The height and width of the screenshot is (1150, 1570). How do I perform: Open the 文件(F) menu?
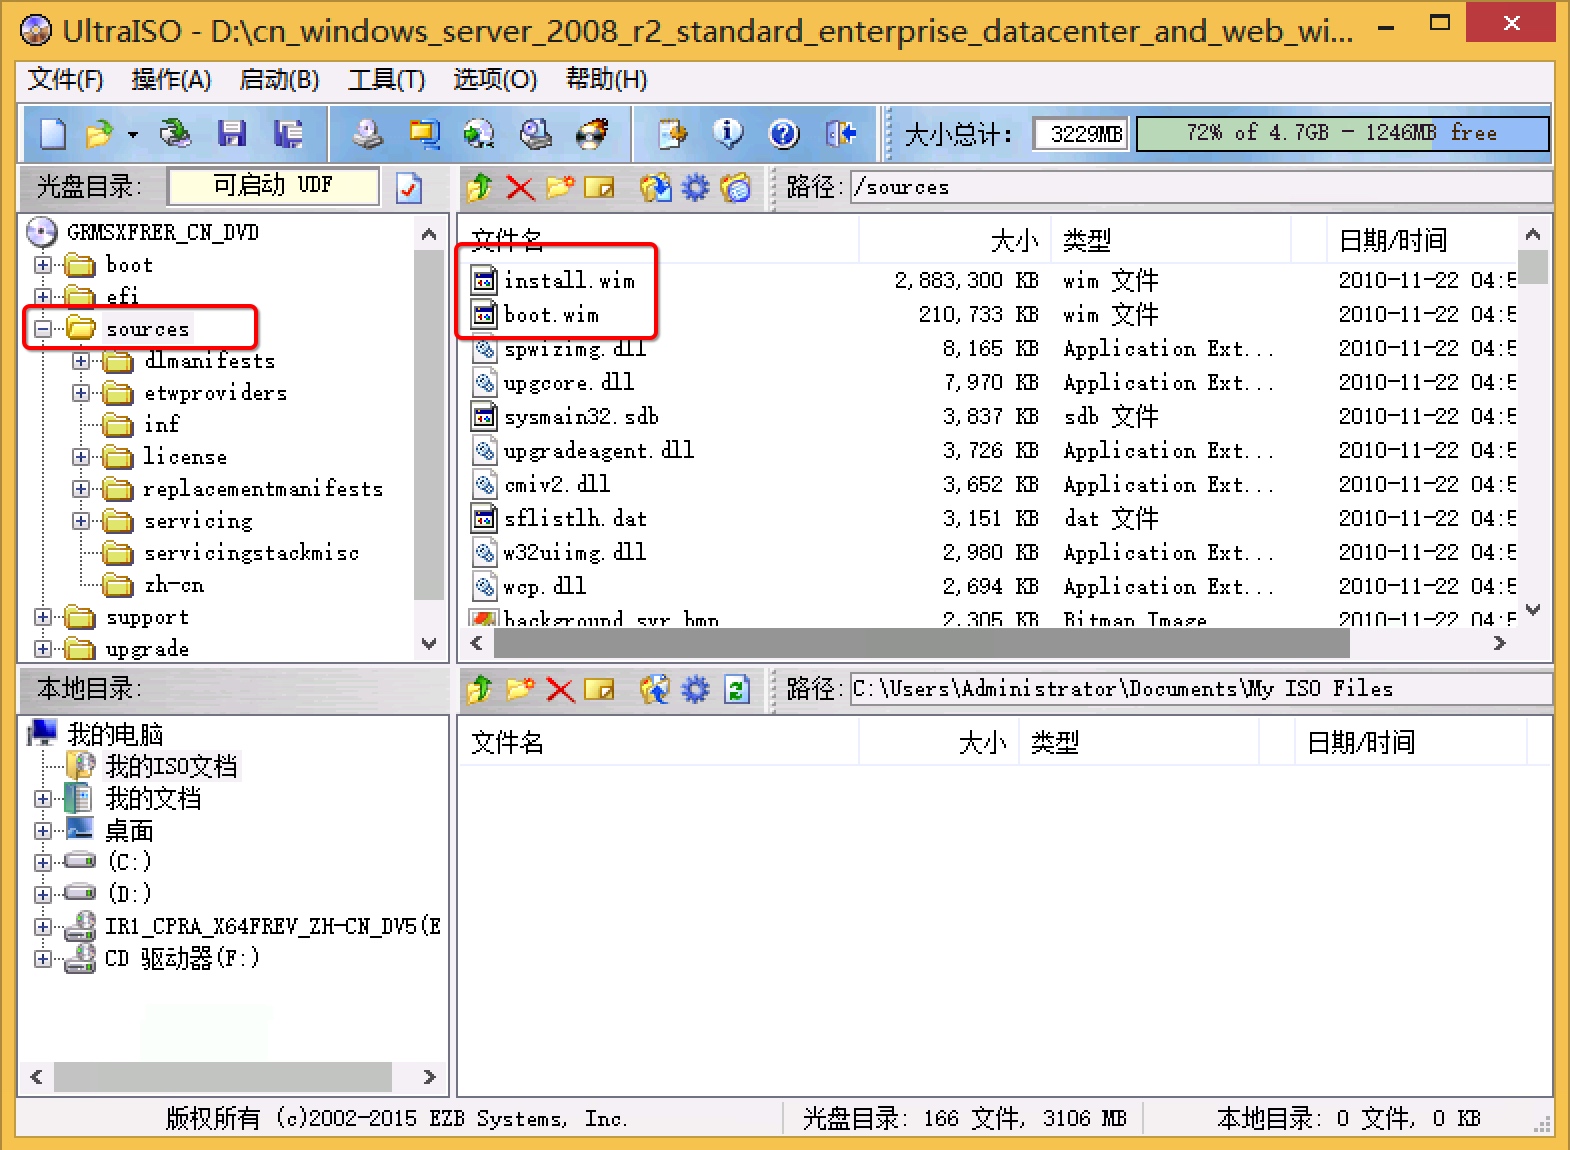pos(65,79)
